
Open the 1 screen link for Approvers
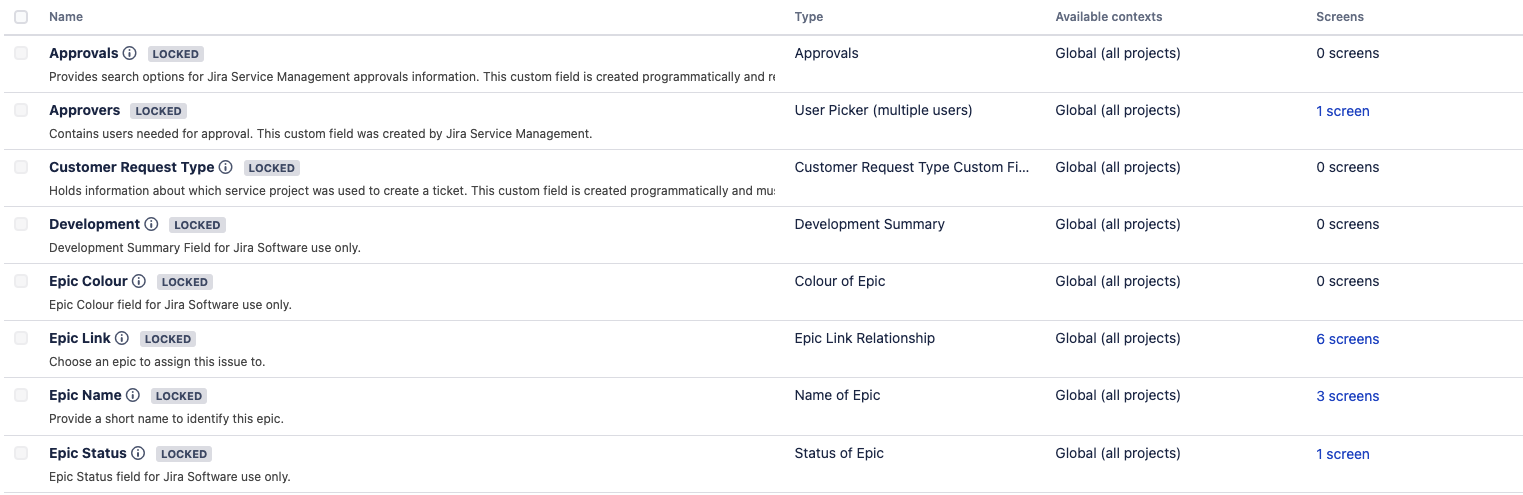coord(1342,111)
